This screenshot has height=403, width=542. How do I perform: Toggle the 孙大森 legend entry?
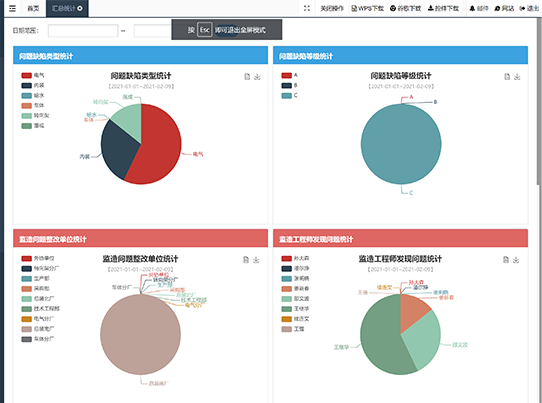point(295,258)
